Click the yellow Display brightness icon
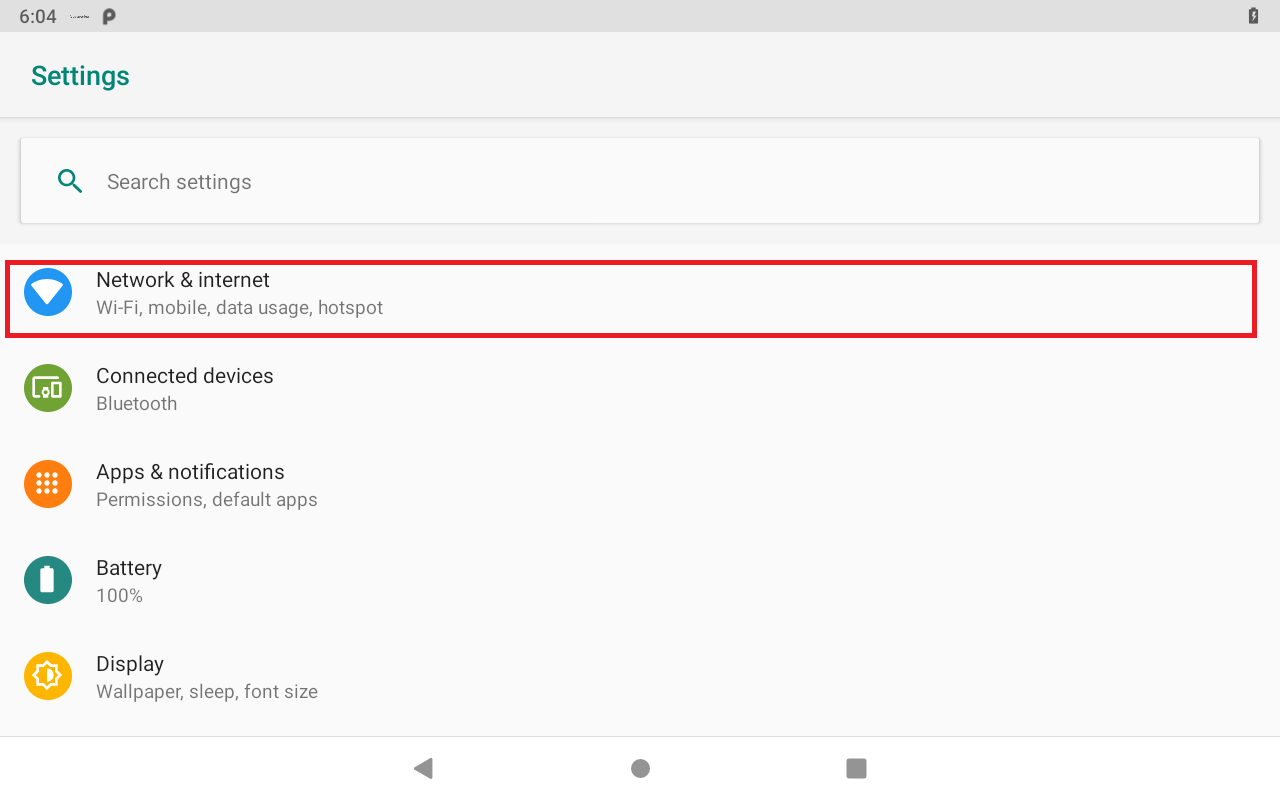Screen dimensions: 1280x800 (x=48, y=676)
